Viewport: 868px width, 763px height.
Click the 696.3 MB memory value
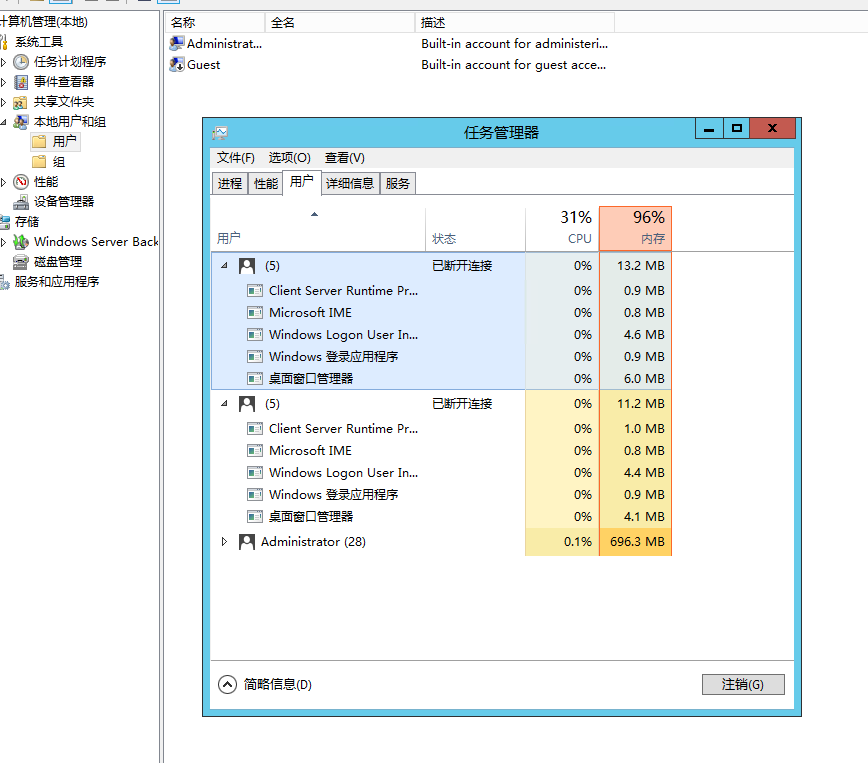point(637,542)
